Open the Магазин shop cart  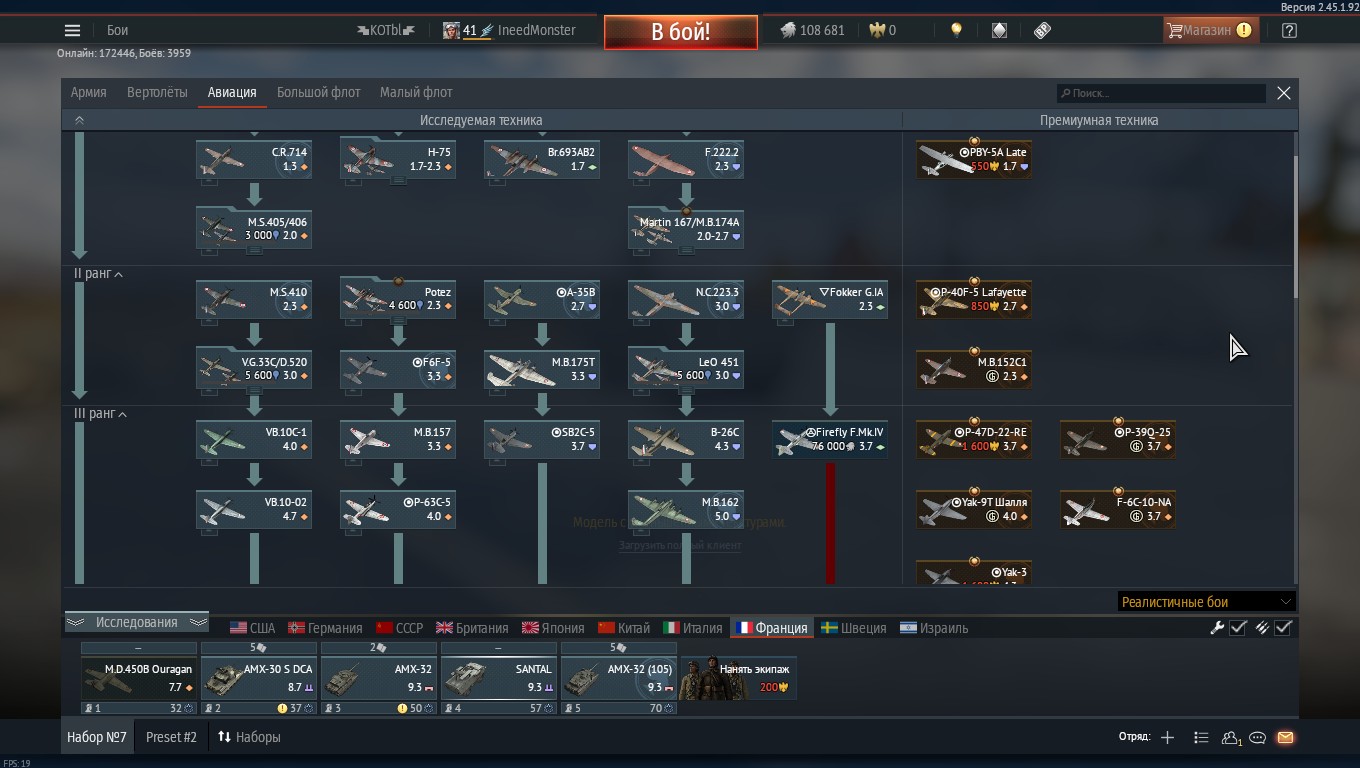1209,30
